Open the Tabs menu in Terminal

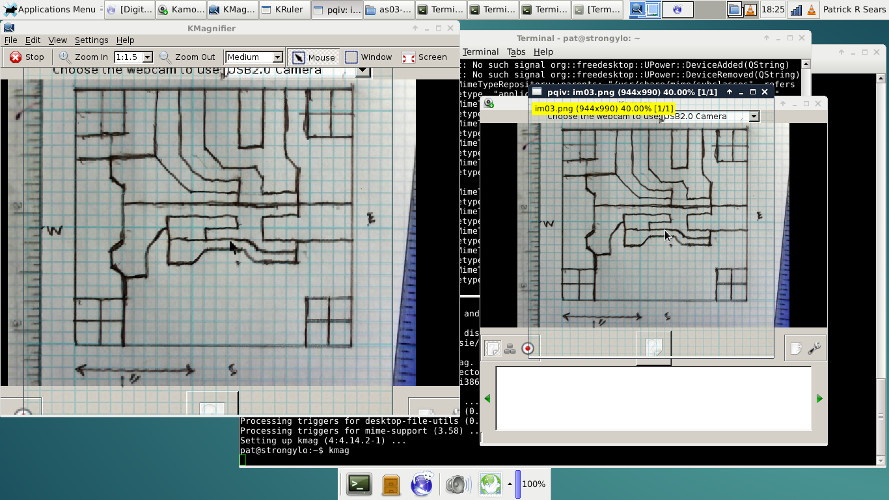[x=516, y=51]
